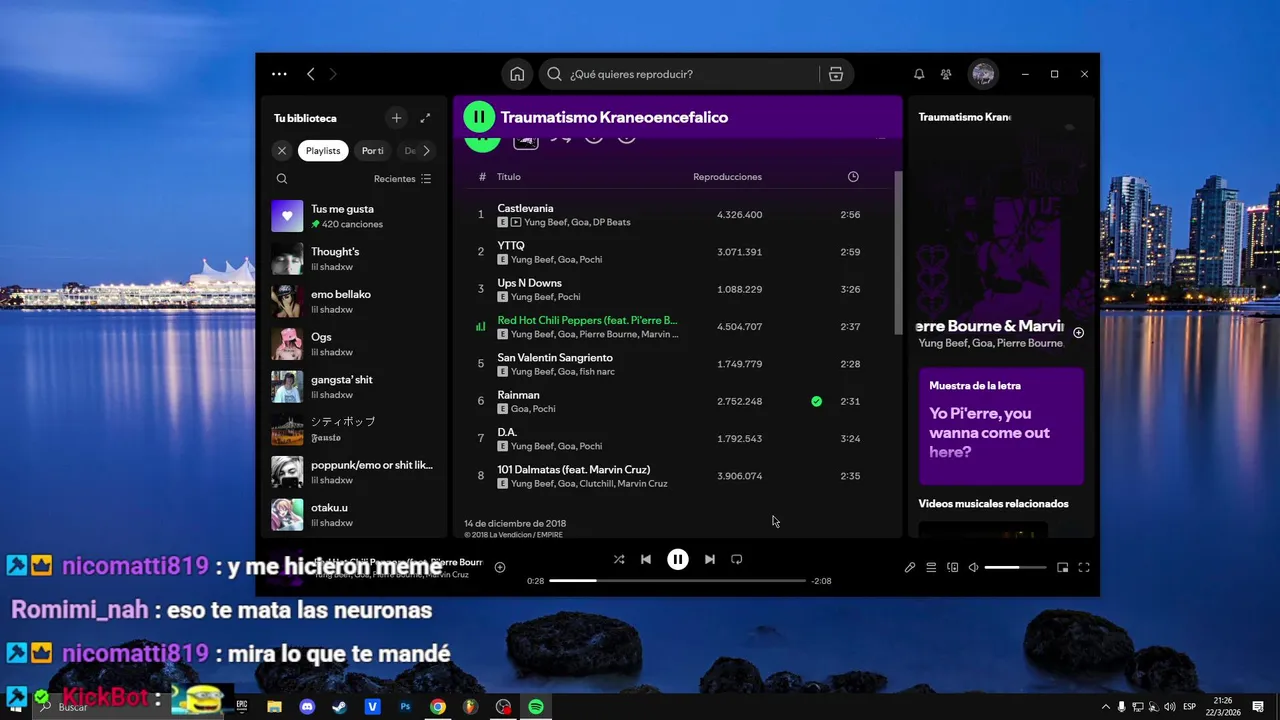Open Discord from the taskbar

(307, 706)
